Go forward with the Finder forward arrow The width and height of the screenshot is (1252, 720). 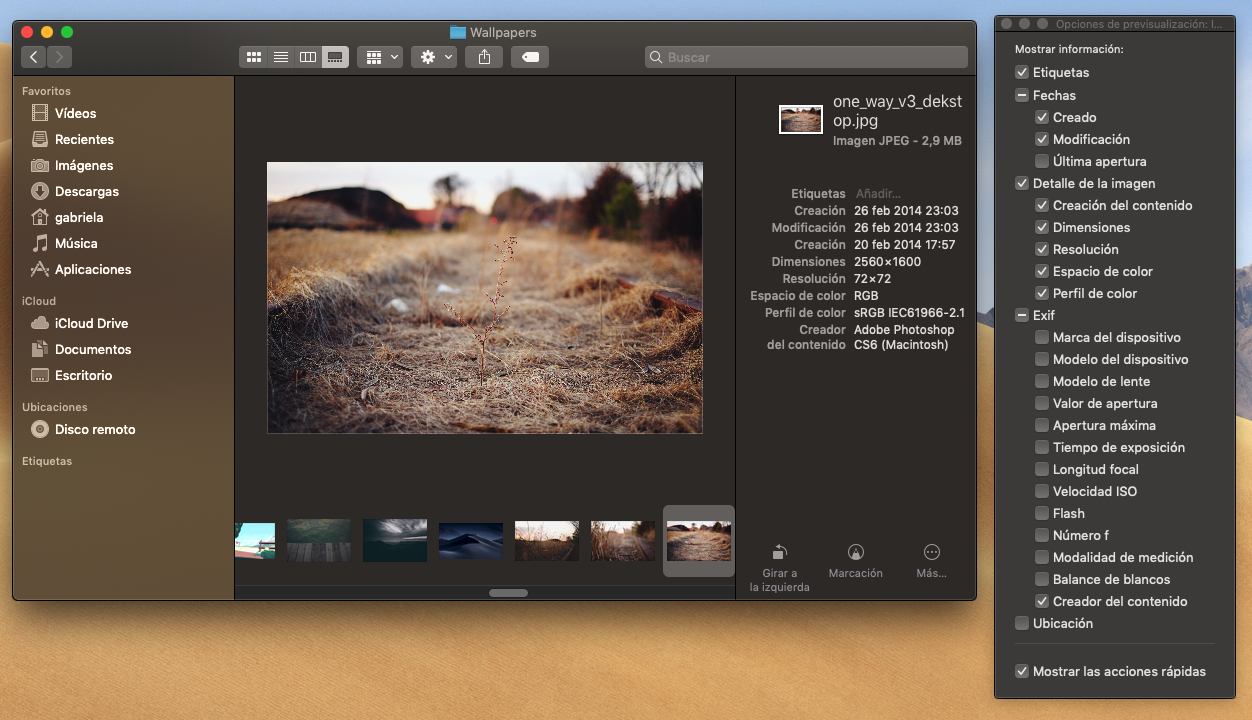point(59,57)
